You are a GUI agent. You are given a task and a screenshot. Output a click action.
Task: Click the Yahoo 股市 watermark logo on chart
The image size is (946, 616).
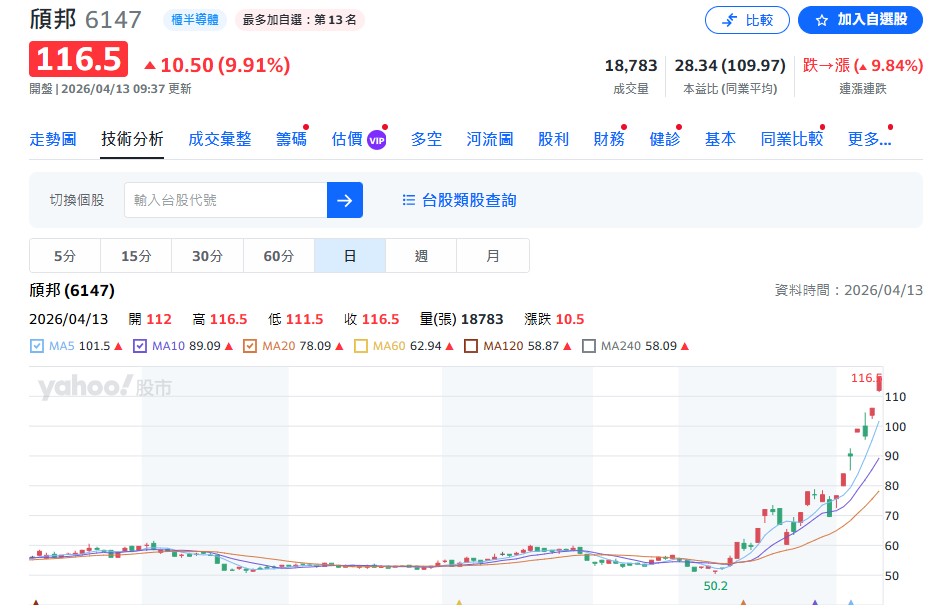(x=104, y=387)
